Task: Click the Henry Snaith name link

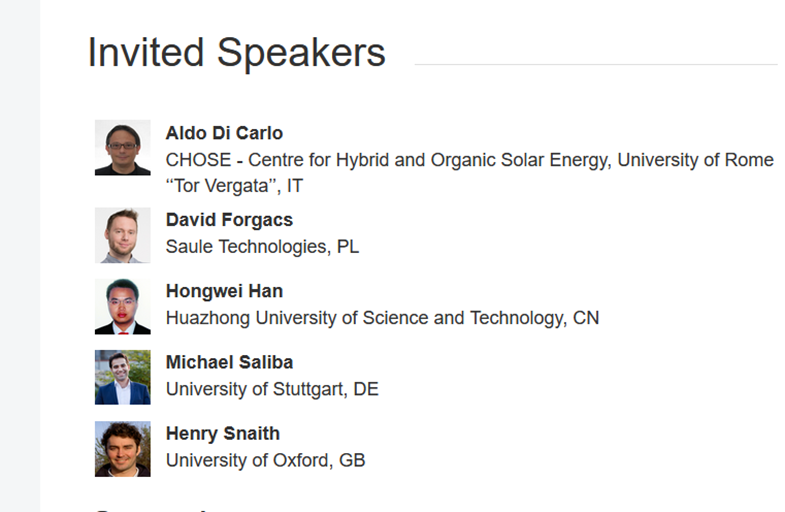Action: 223,433
